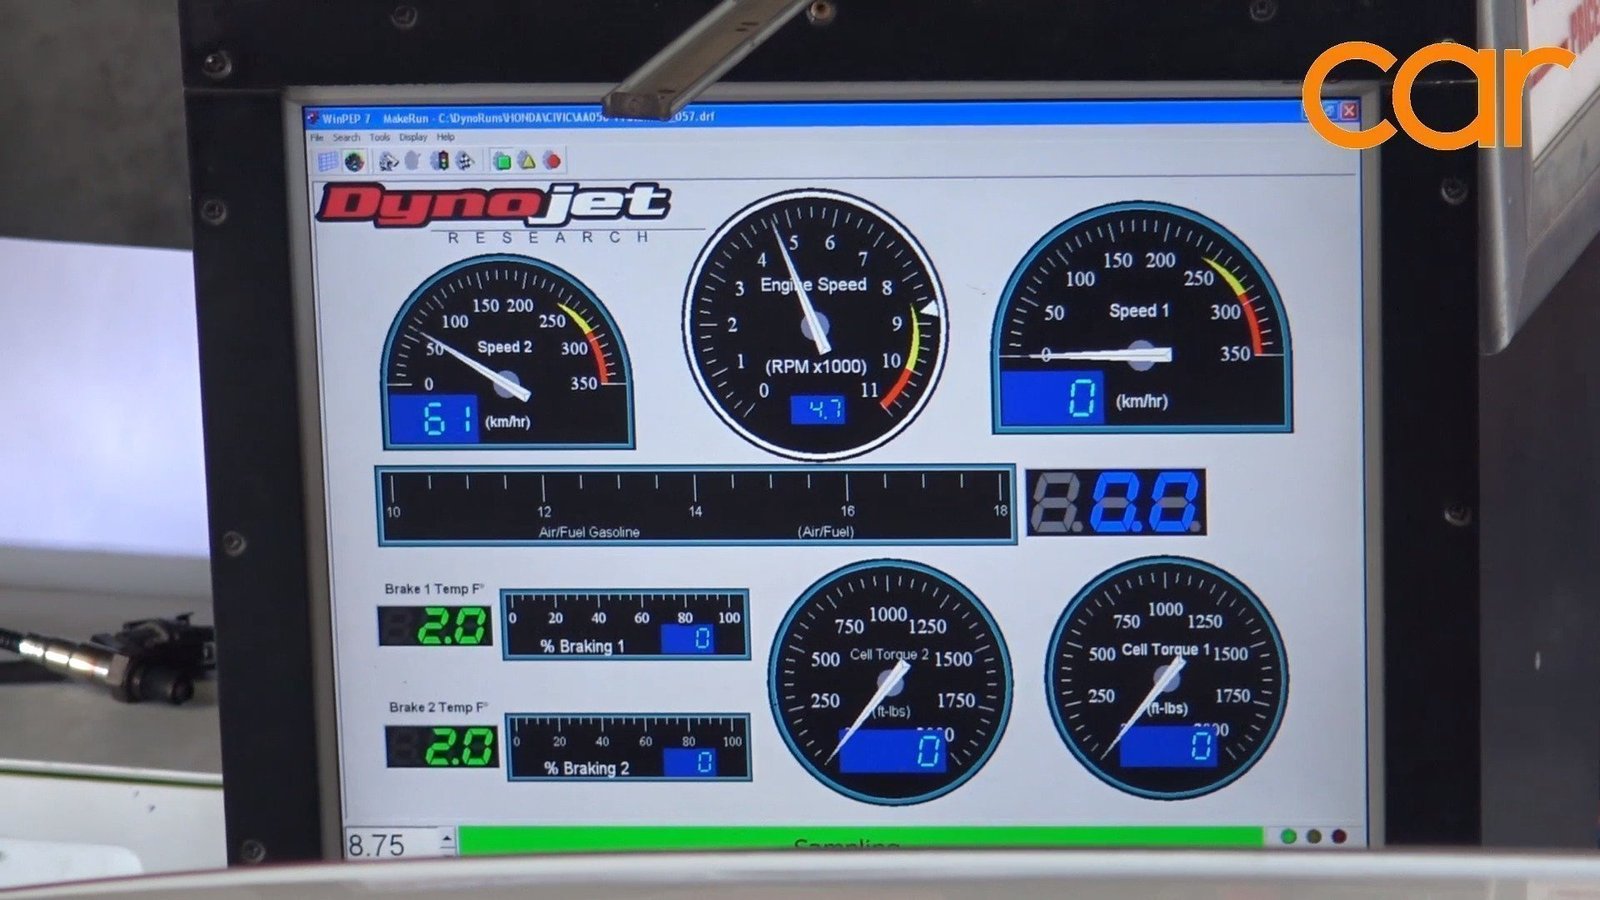This screenshot has width=1600, height=900.
Task: Open the Help menu
Action: 445,138
